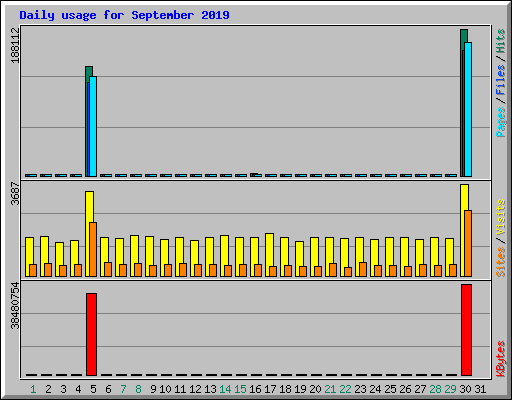Click day label 27 on x-axis

click(420, 389)
